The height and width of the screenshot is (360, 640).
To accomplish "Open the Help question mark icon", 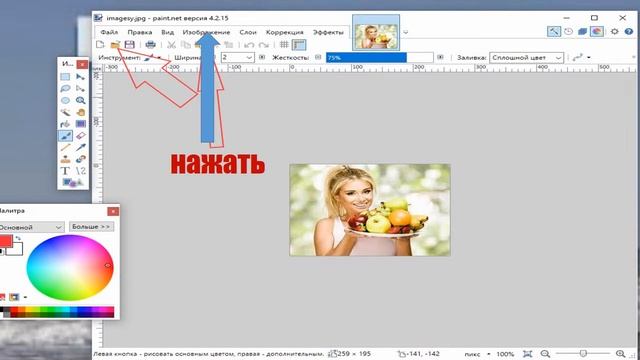I will [629, 31].
